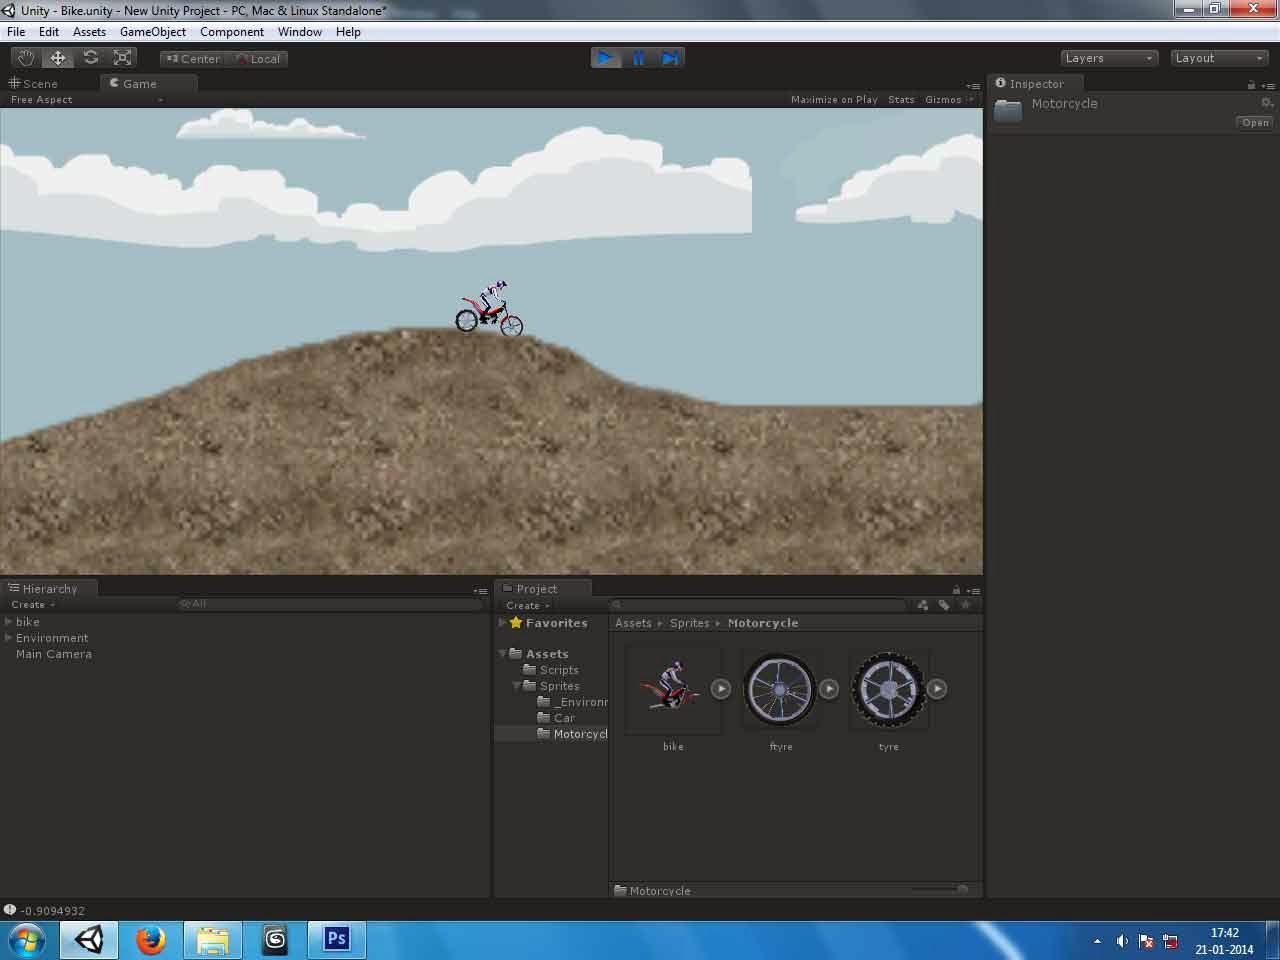
Task: Click the Inspector lock icon
Action: 1251,83
